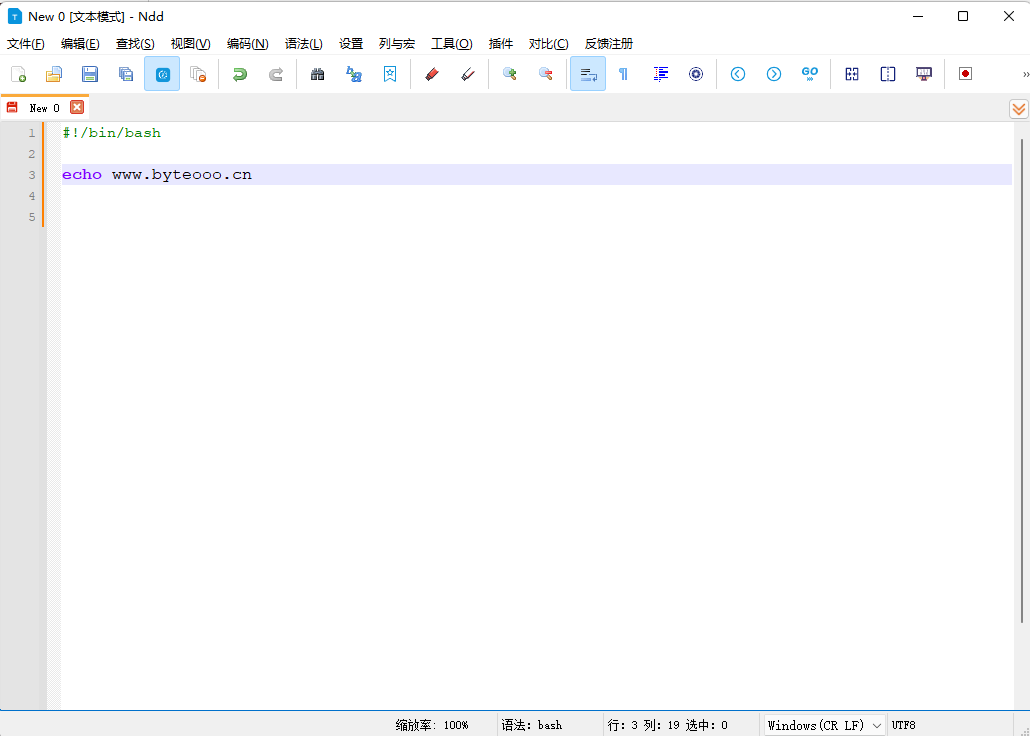The width and height of the screenshot is (1030, 736).
Task: Click the Save floppy disk icon
Action: 90,74
